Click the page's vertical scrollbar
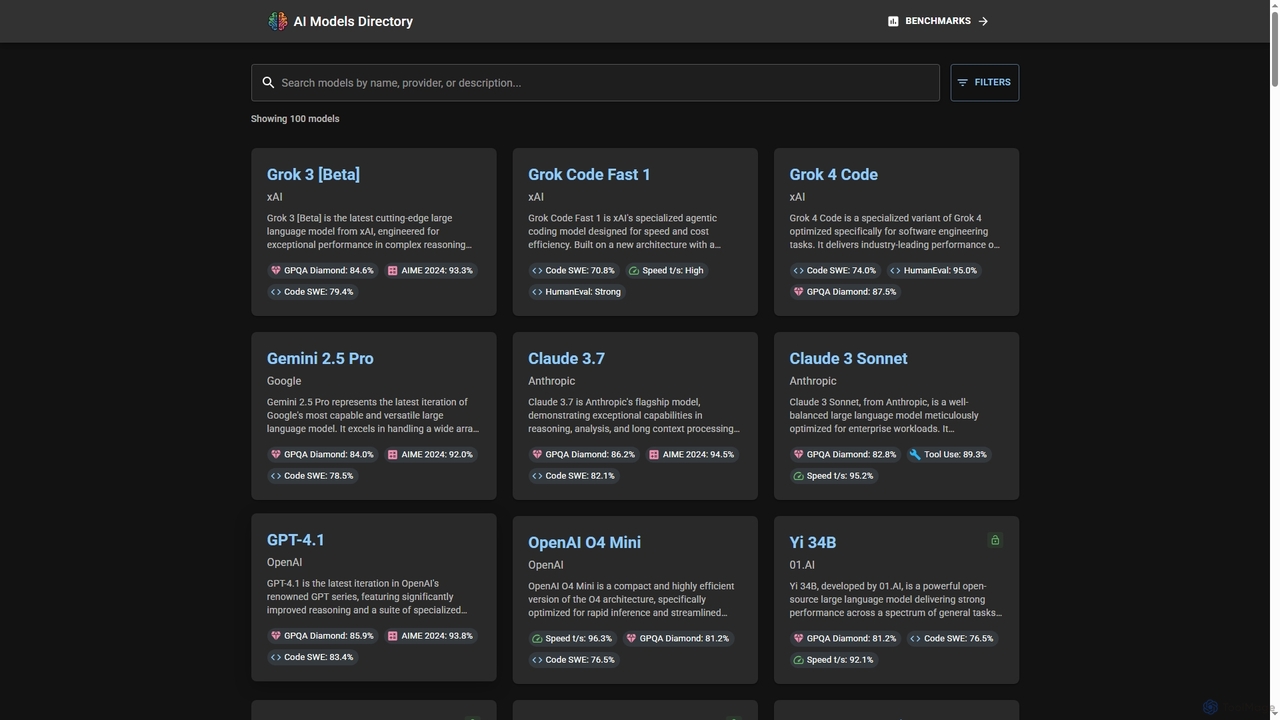 coord(1275,50)
